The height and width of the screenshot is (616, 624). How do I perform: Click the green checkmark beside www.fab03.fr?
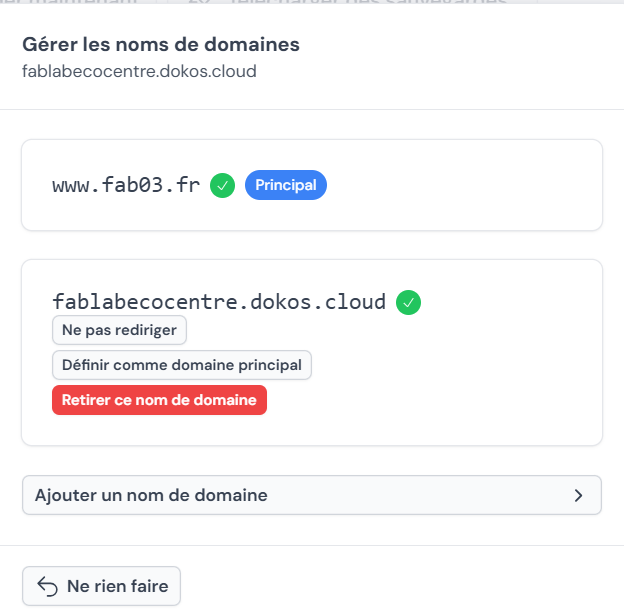pyautogui.click(x=223, y=185)
